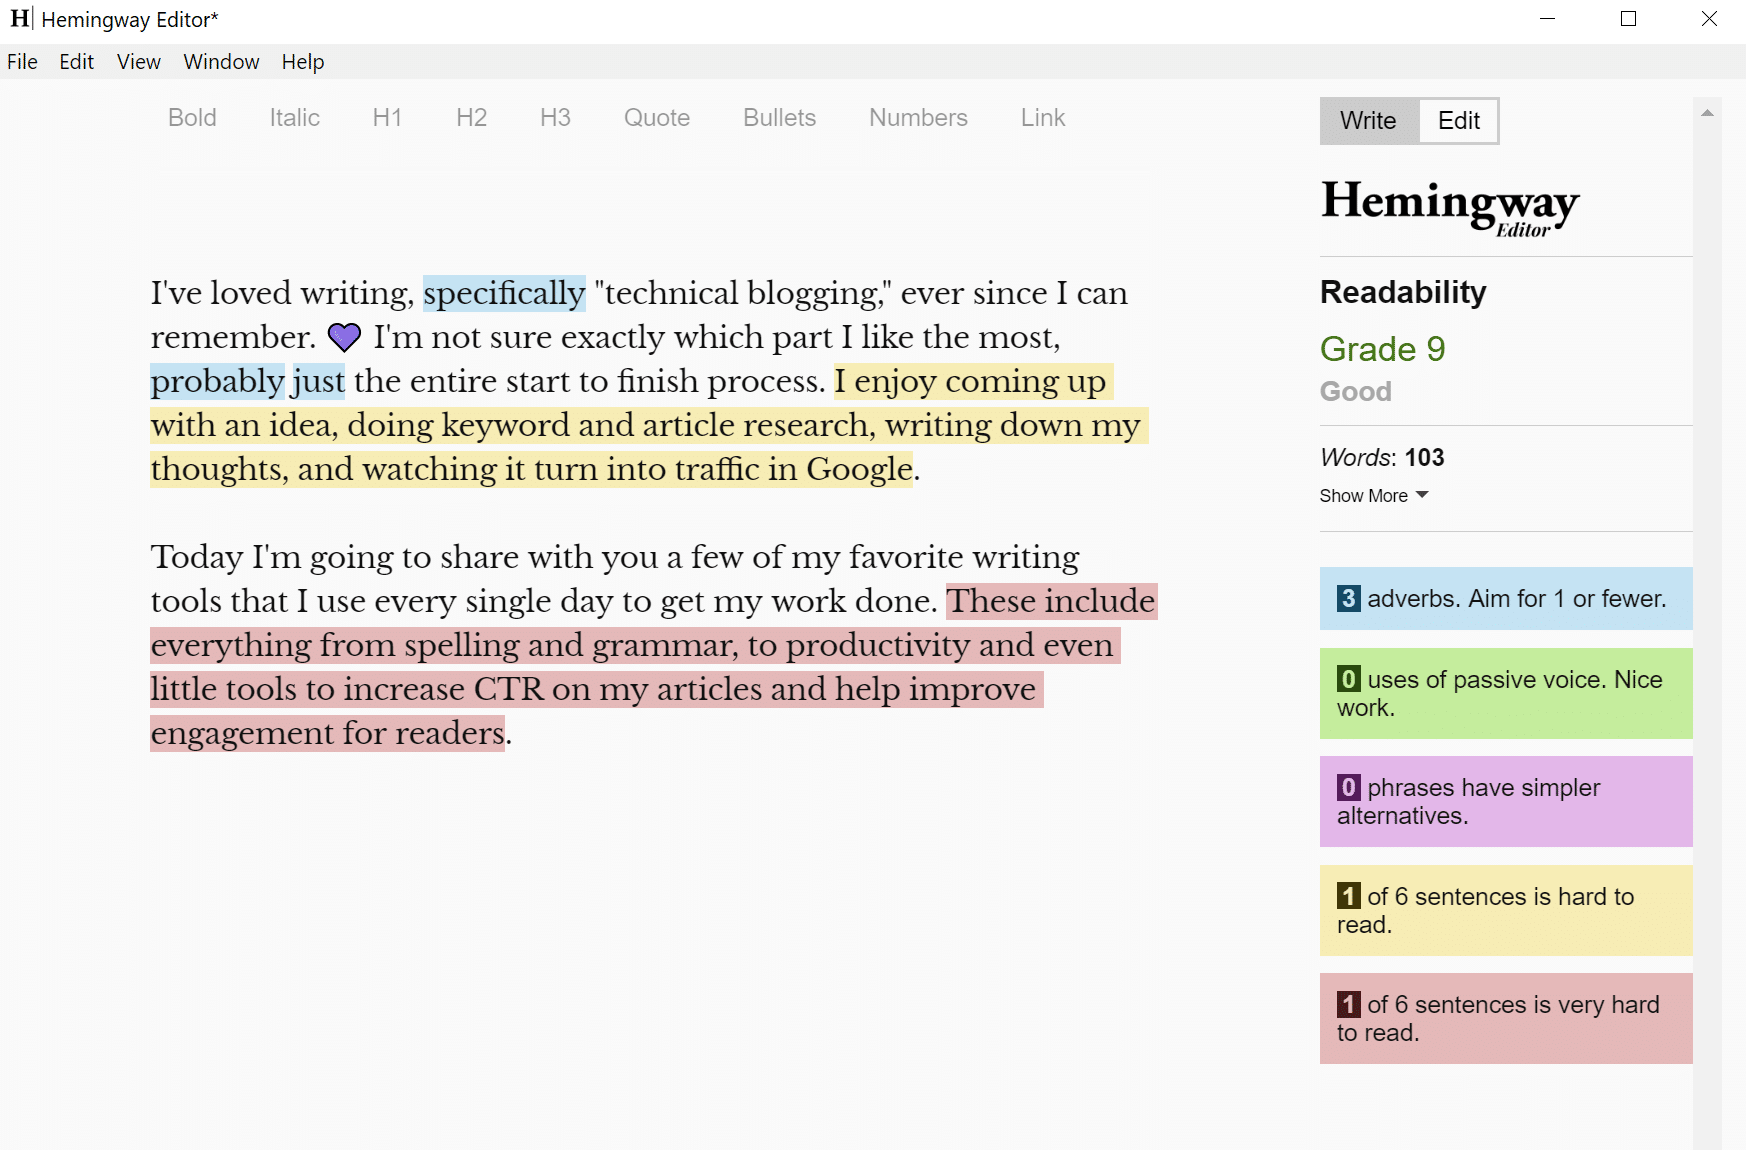Click the purple heart emoji in text
Image resolution: width=1746 pixels, height=1150 pixels.
pyautogui.click(x=344, y=338)
